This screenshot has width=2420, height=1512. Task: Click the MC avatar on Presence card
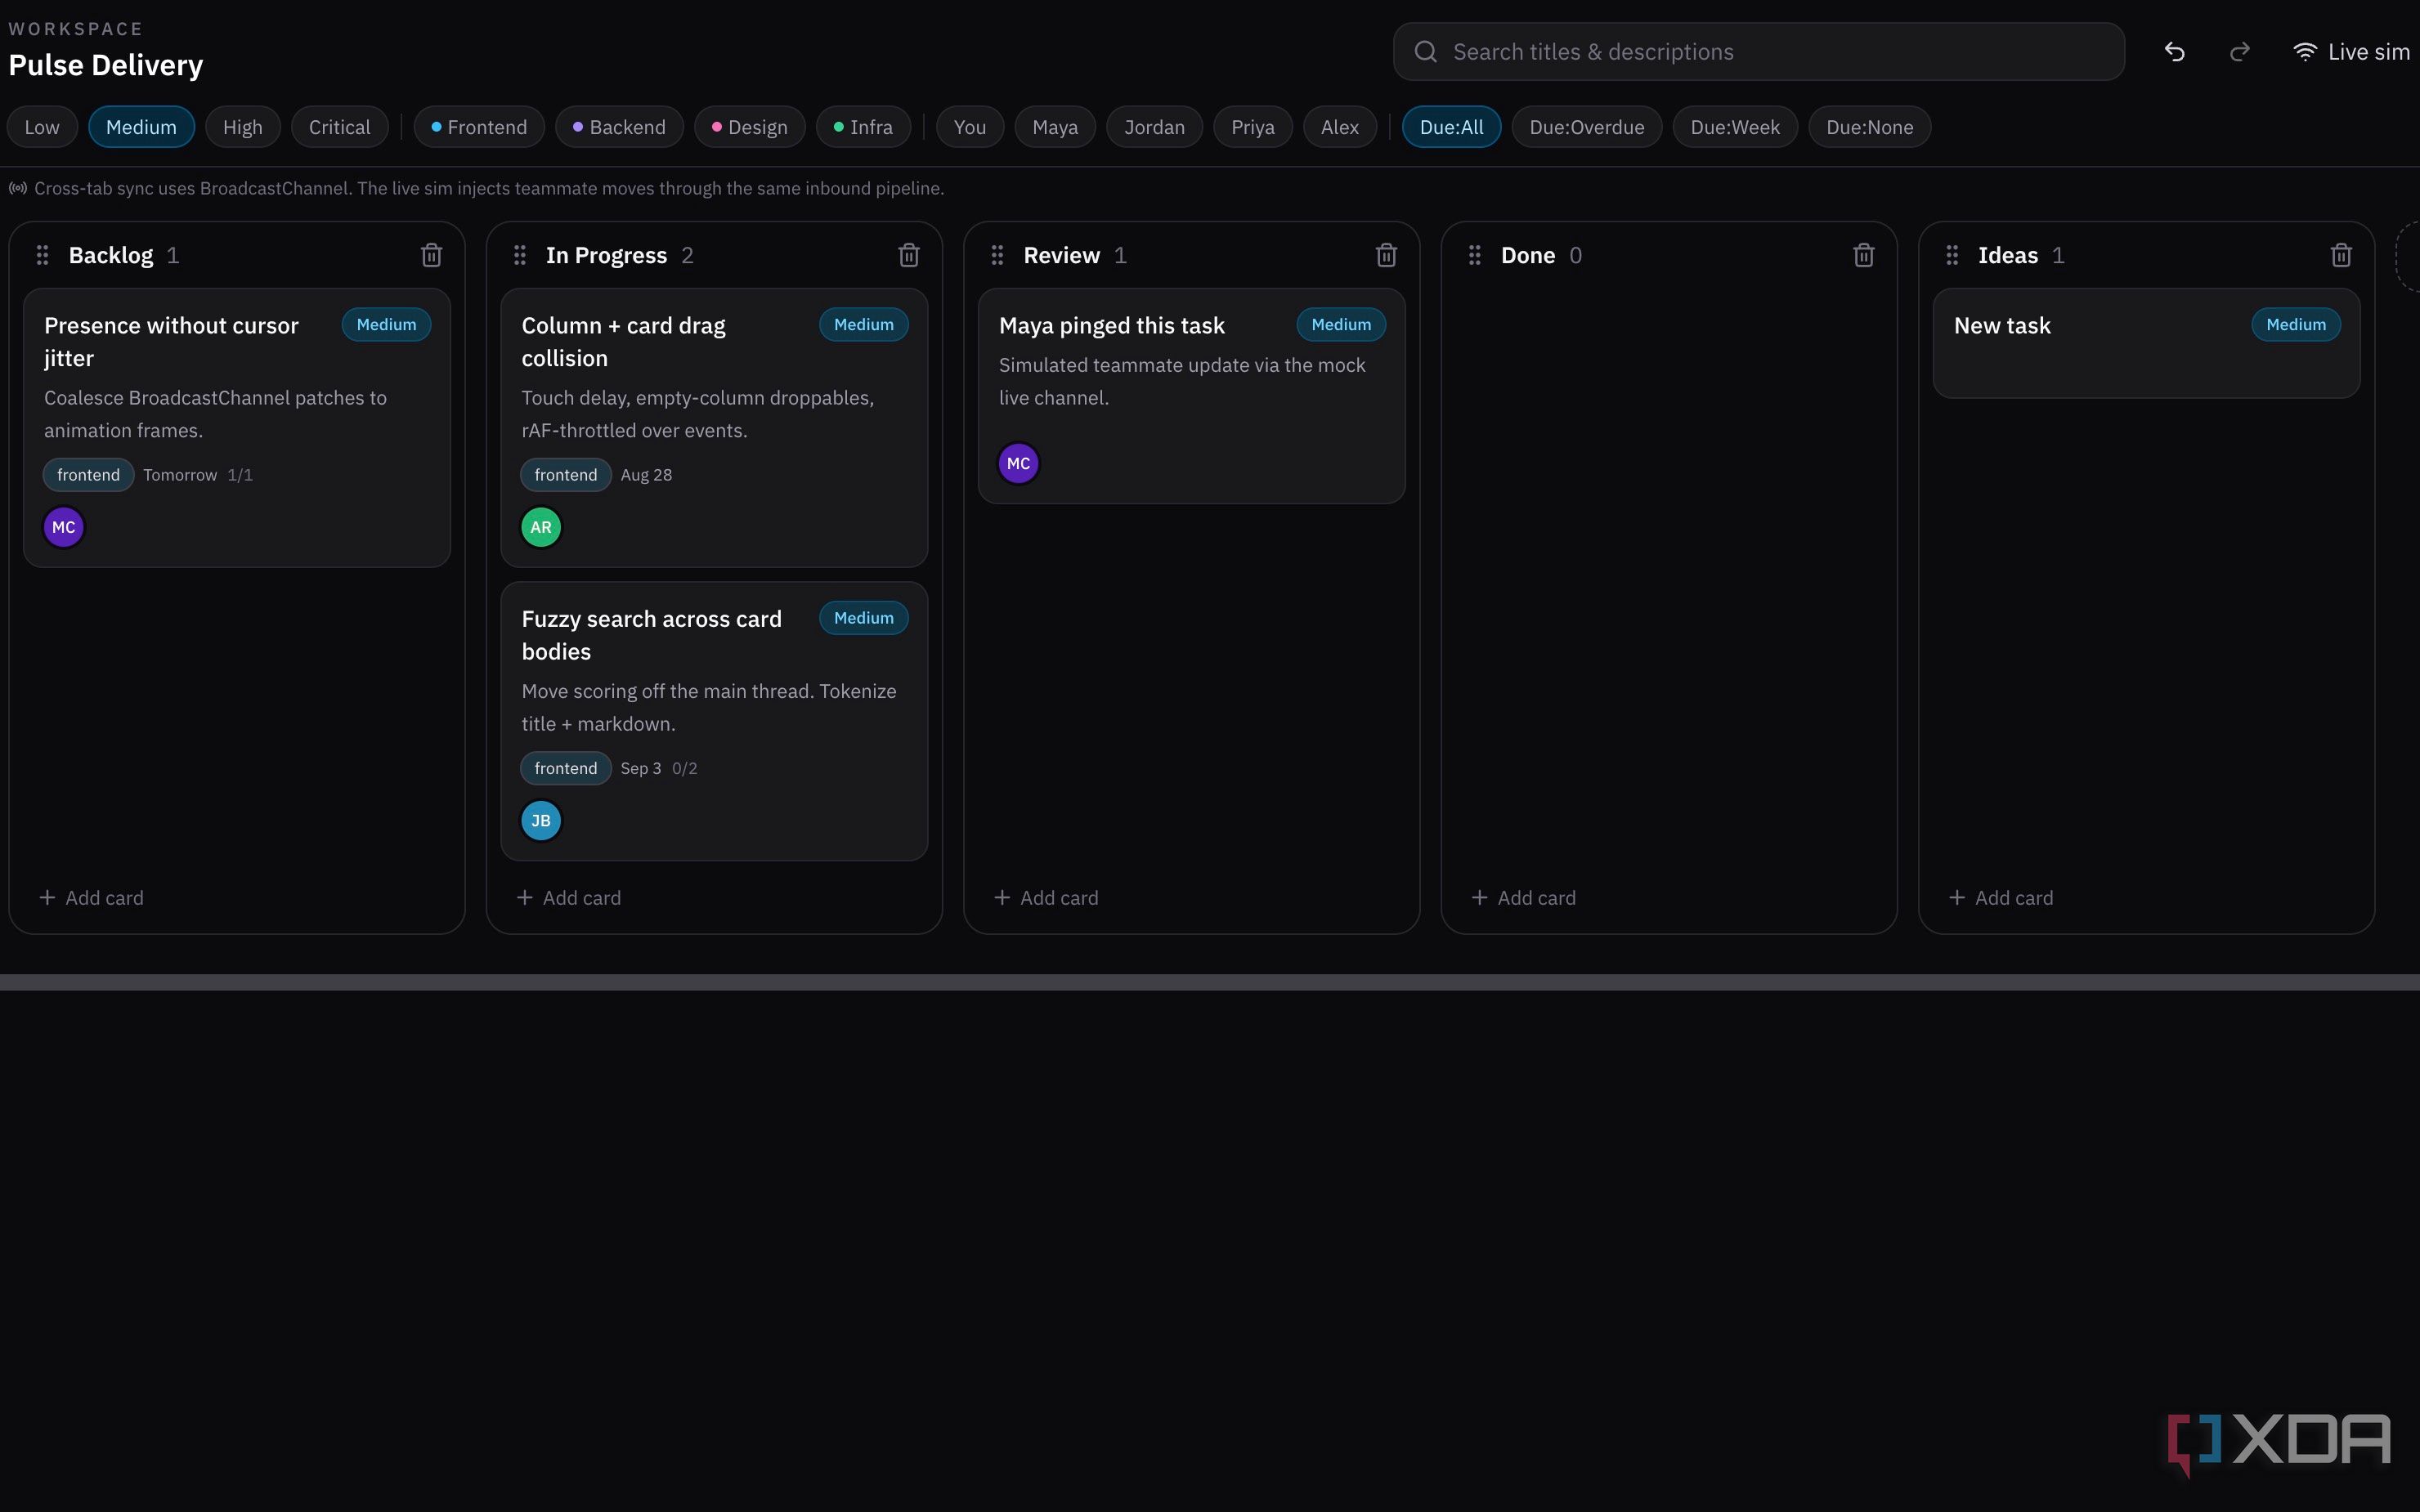point(64,527)
